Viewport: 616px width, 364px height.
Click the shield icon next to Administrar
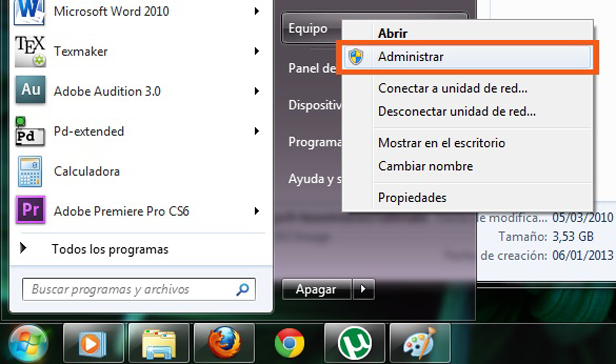[356, 57]
